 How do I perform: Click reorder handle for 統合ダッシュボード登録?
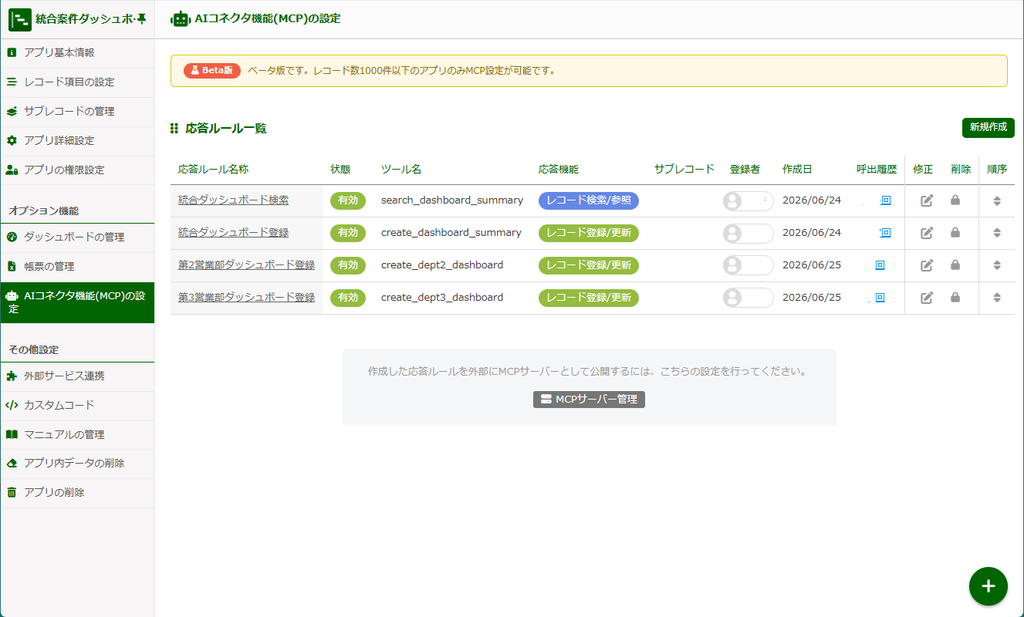997,233
